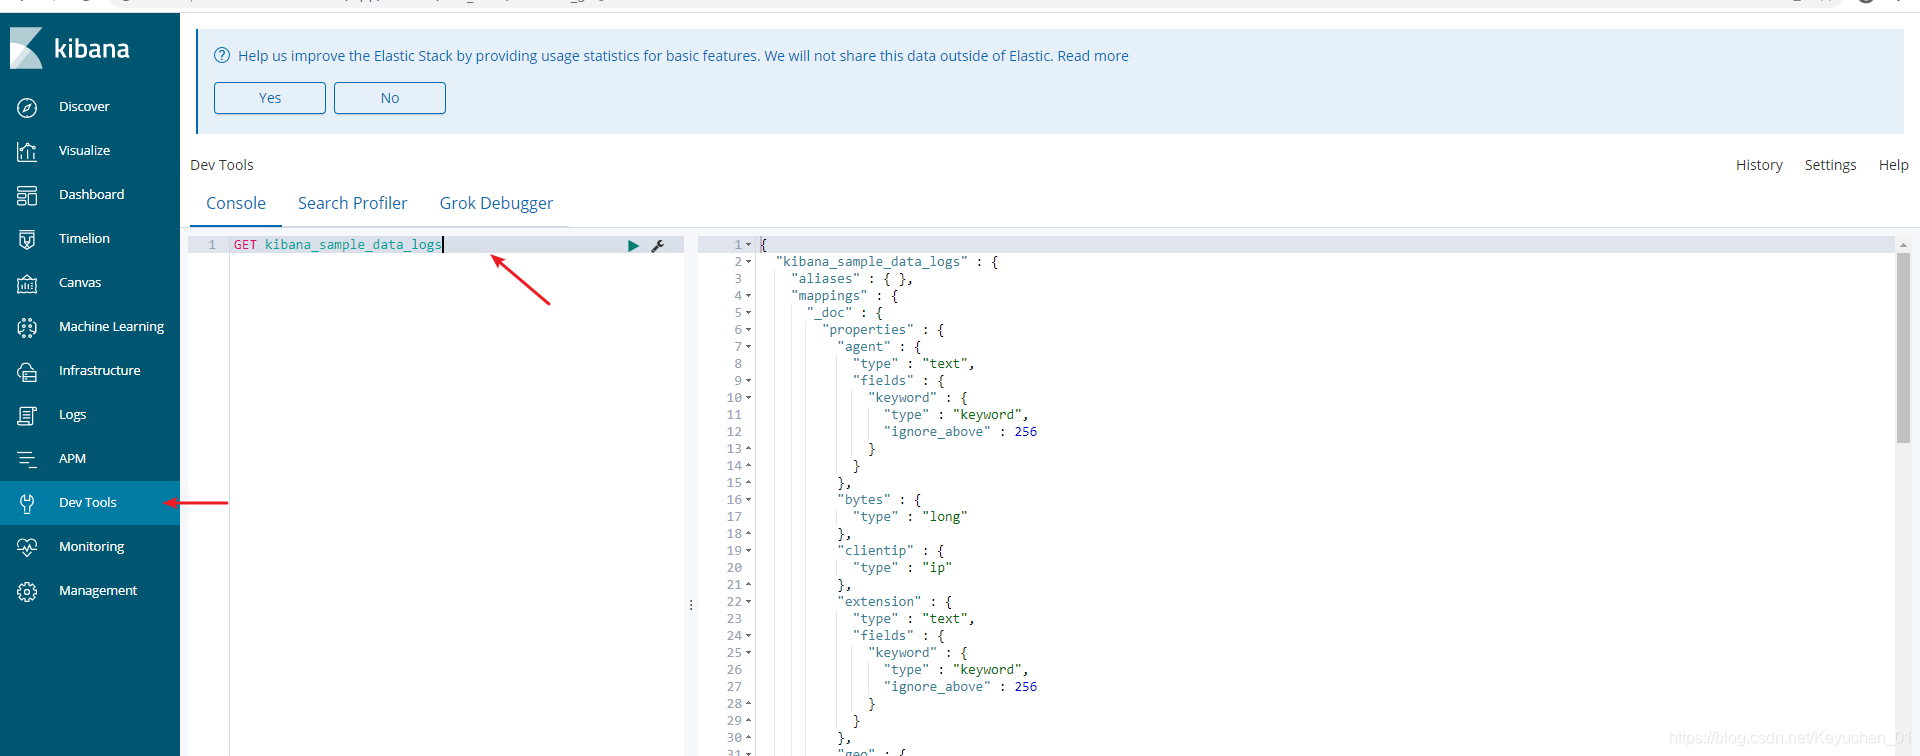Open Discover compass icon

[27, 107]
